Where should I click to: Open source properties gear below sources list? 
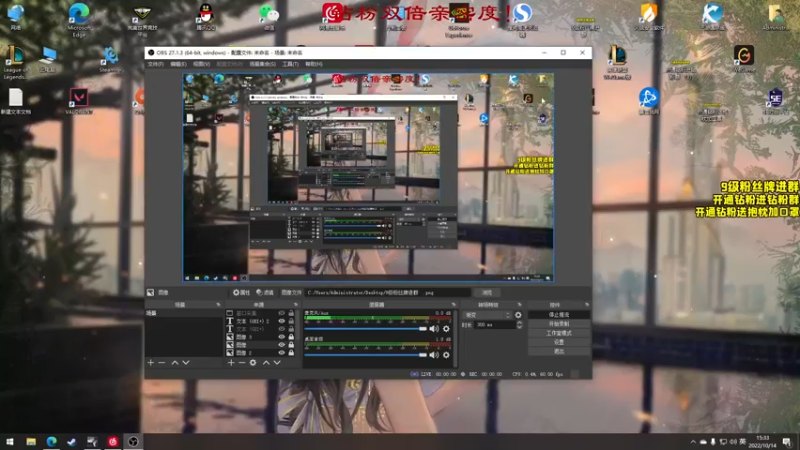point(253,362)
